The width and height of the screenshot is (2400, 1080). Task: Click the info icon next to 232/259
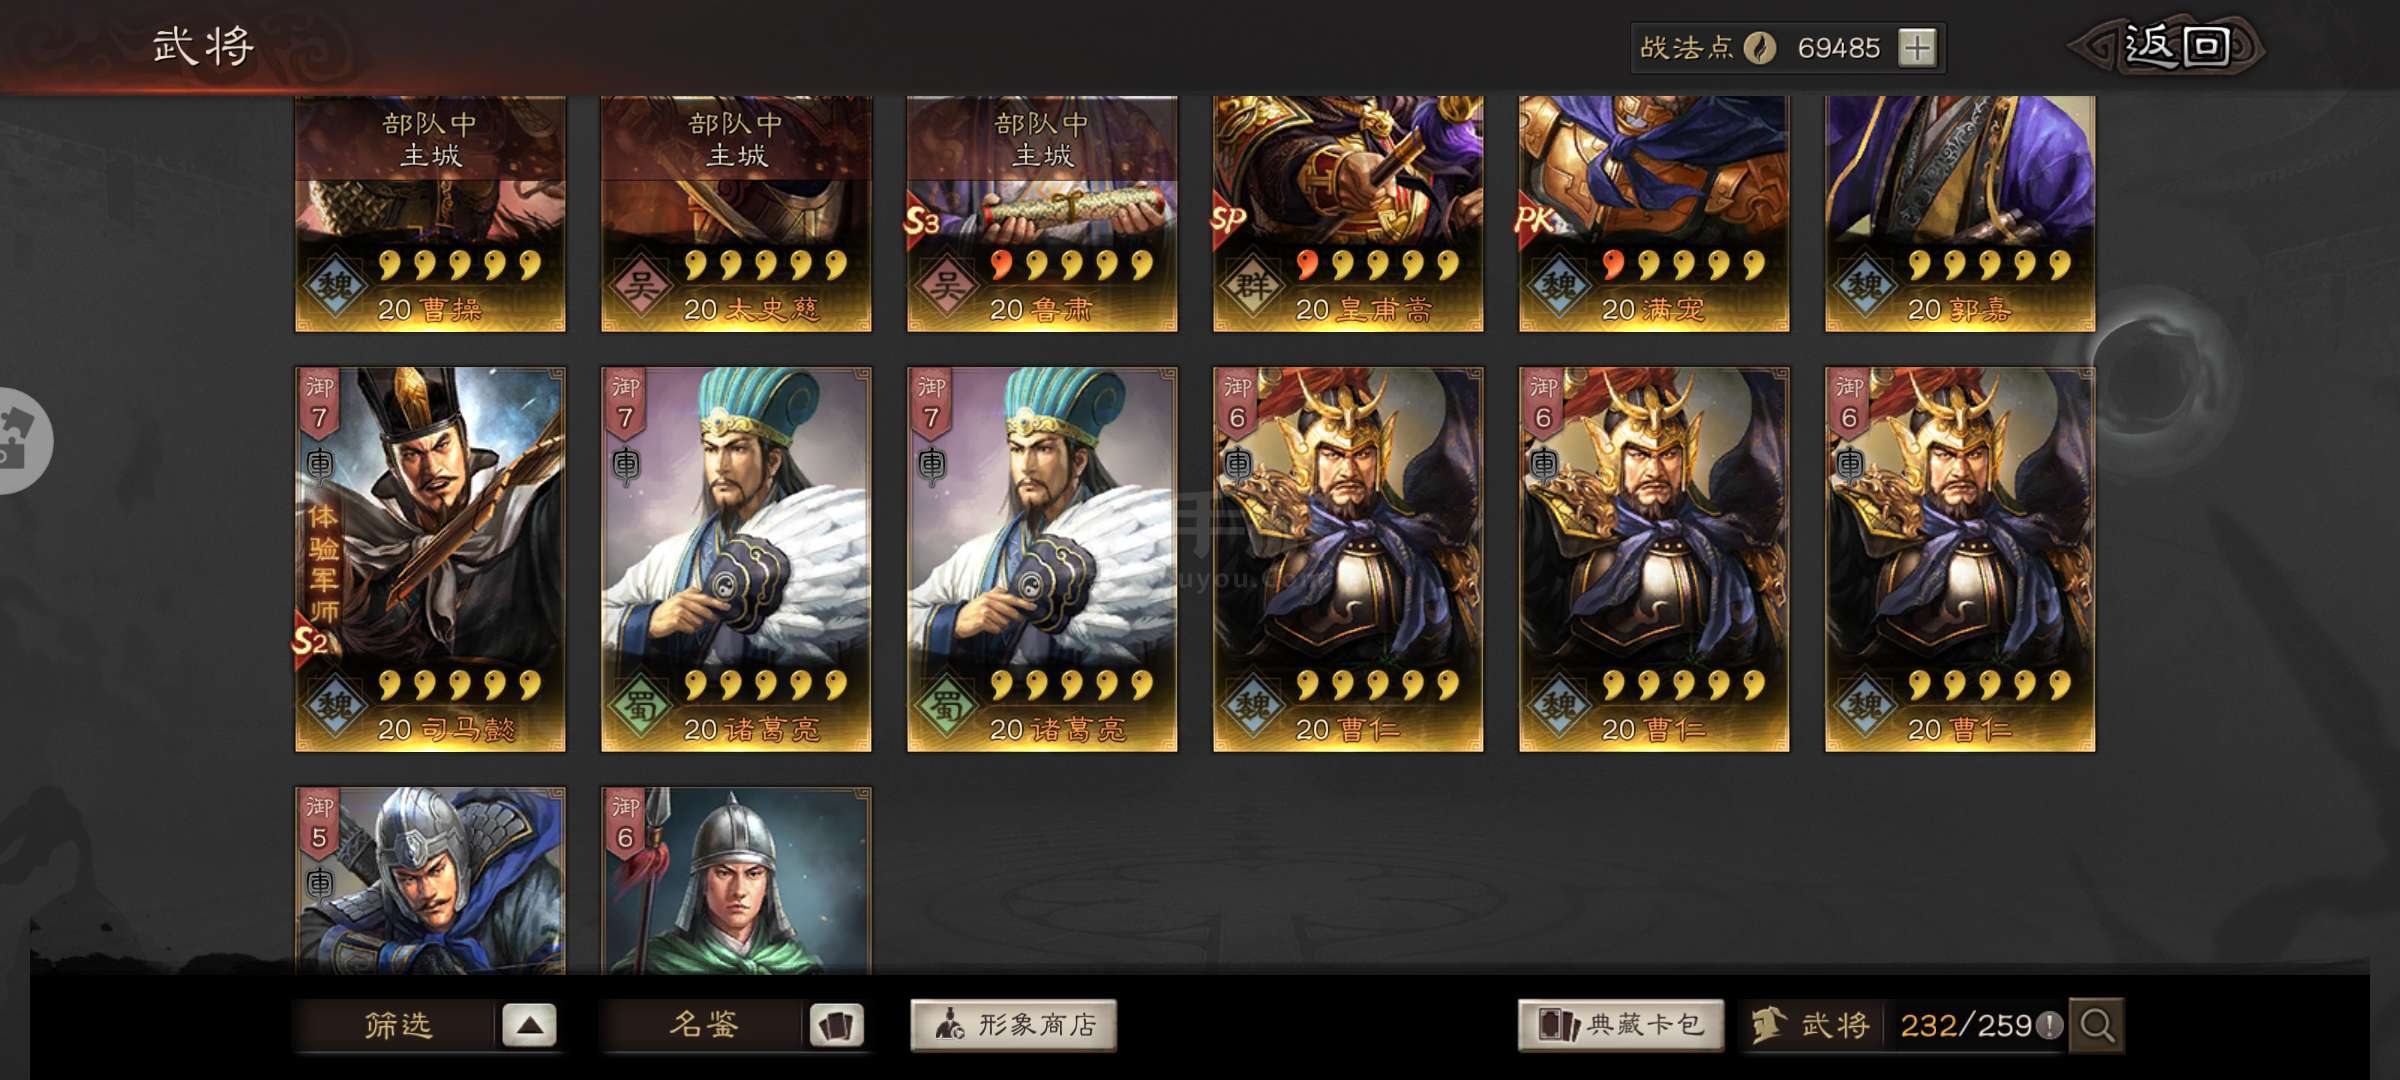2049,1025
